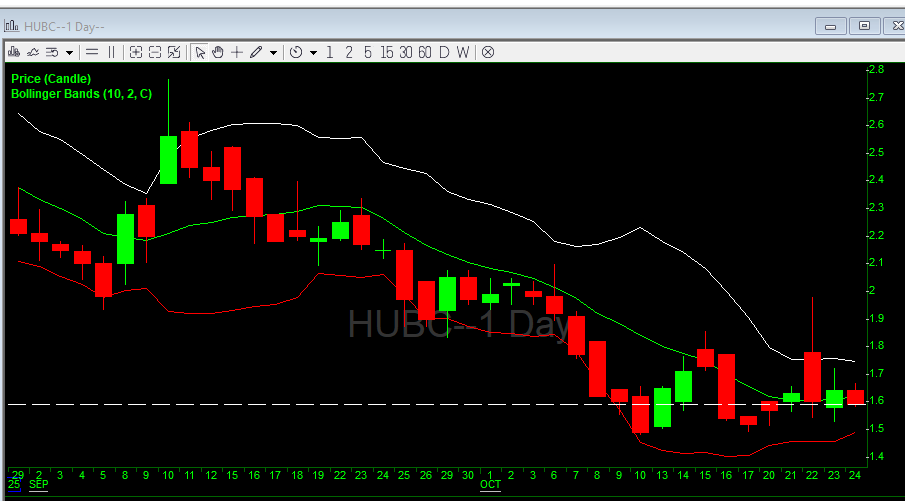Viewport: 905px width, 501px height.
Task: Click the fit chart to window icon
Action: coord(175,52)
